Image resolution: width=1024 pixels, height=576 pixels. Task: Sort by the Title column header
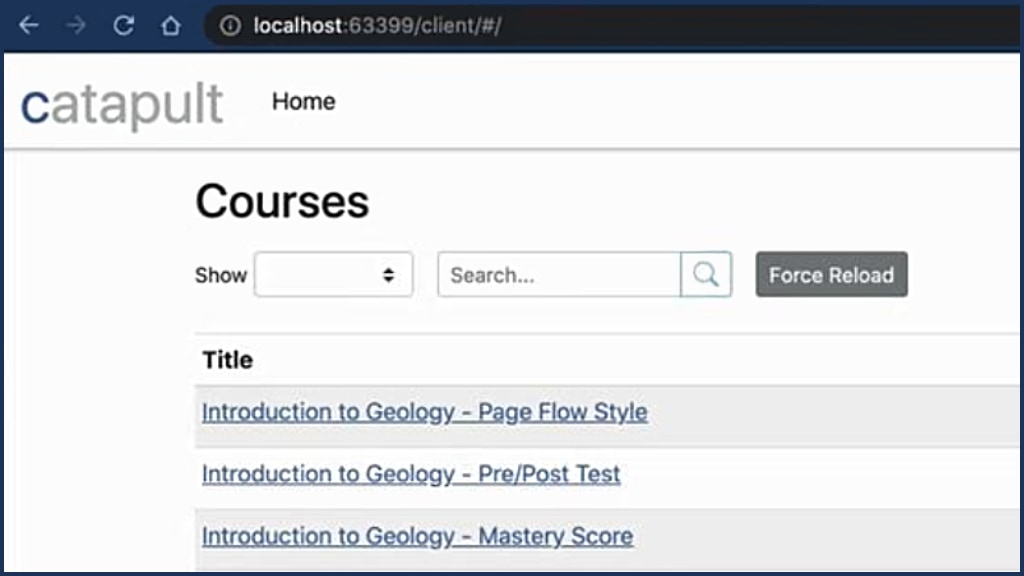coord(228,360)
